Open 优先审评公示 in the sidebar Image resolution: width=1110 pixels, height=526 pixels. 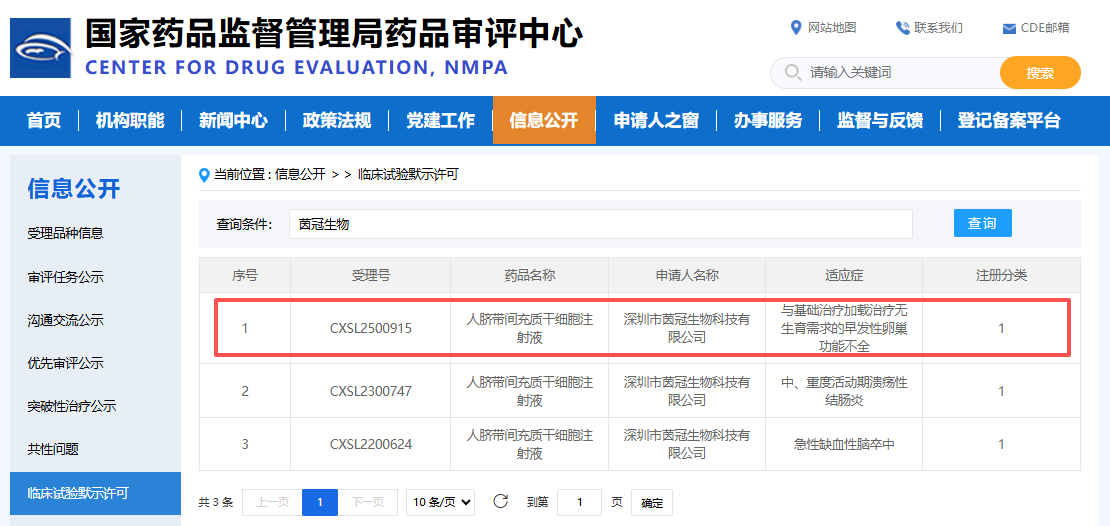pos(65,363)
